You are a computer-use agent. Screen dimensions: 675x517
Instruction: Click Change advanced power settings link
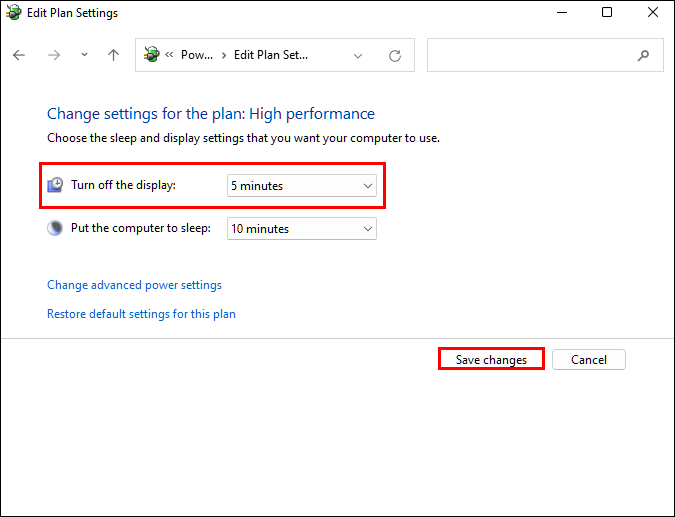(x=134, y=285)
